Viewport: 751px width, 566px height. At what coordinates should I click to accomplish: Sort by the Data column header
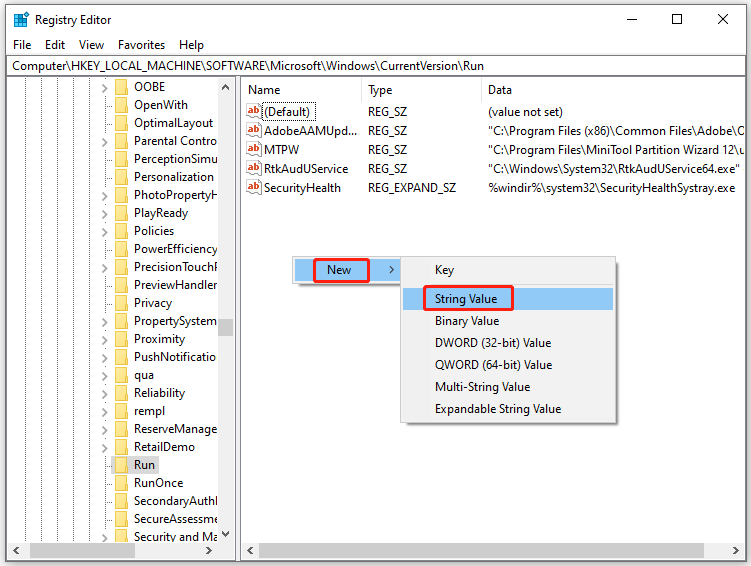[x=613, y=90]
